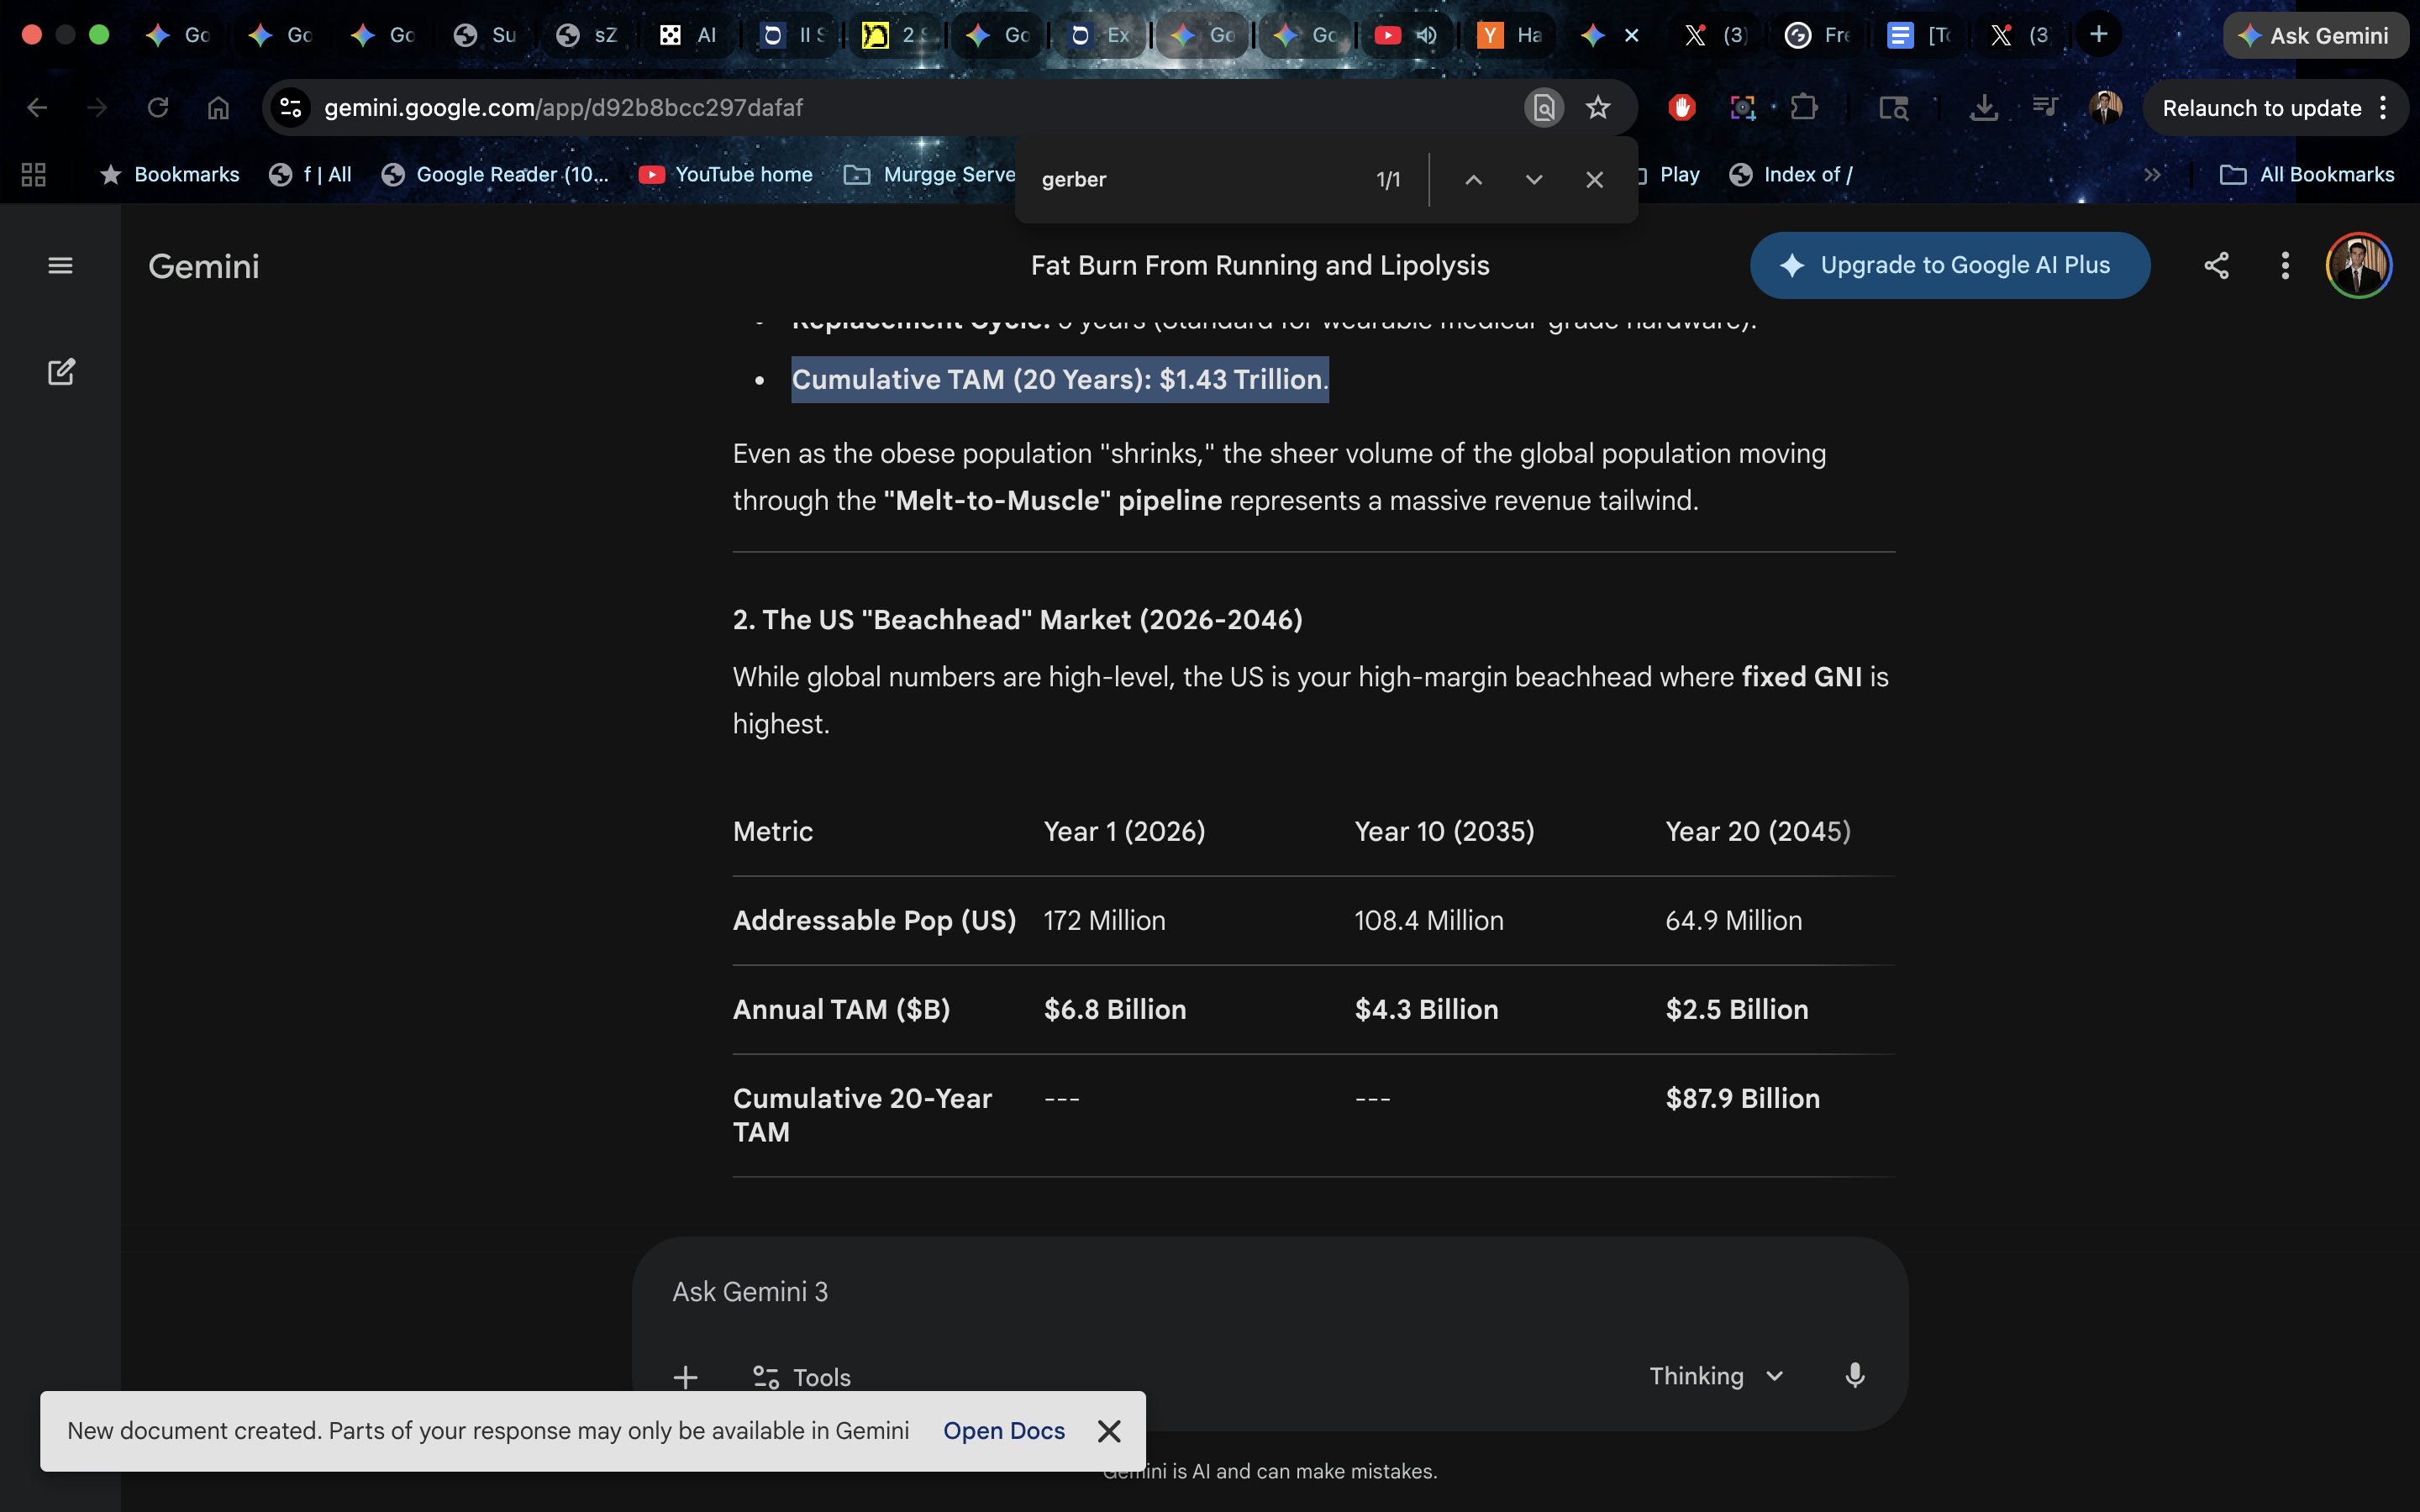Switch to the Hacker News tab
The width and height of the screenshot is (2420, 1512).
[x=1509, y=36]
